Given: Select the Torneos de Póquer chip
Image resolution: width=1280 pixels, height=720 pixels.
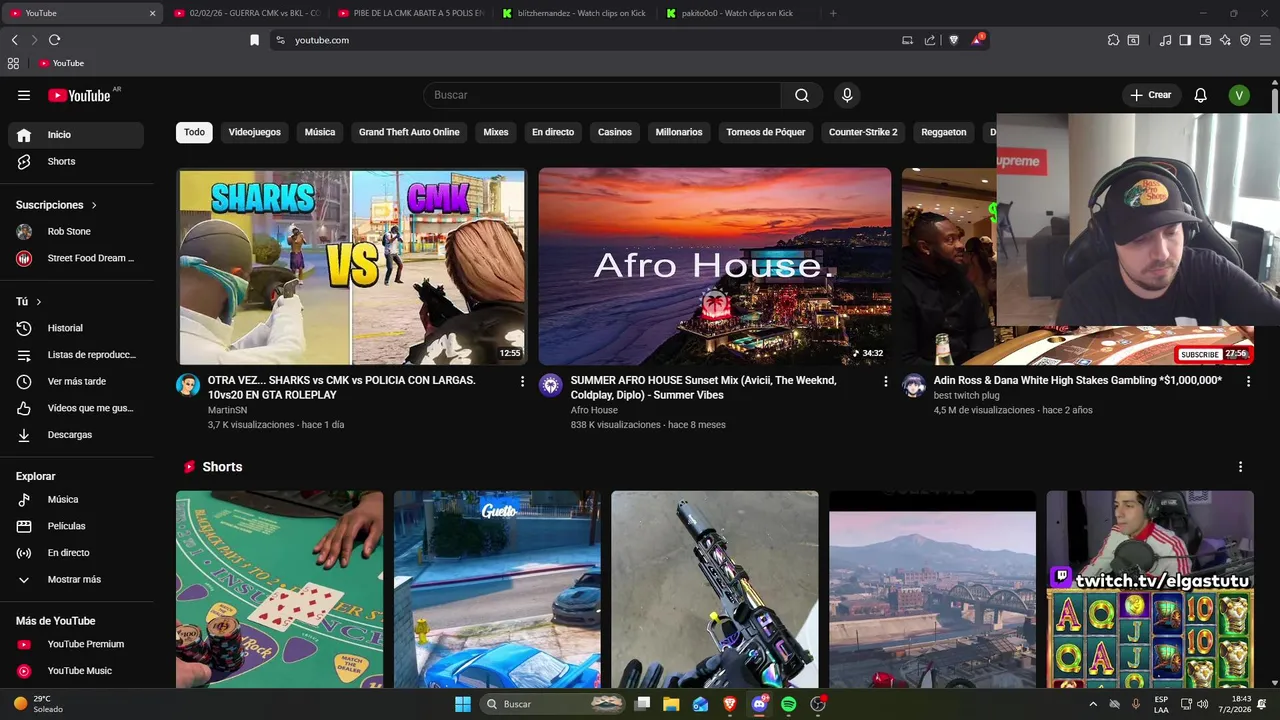Looking at the screenshot, I should tap(766, 132).
